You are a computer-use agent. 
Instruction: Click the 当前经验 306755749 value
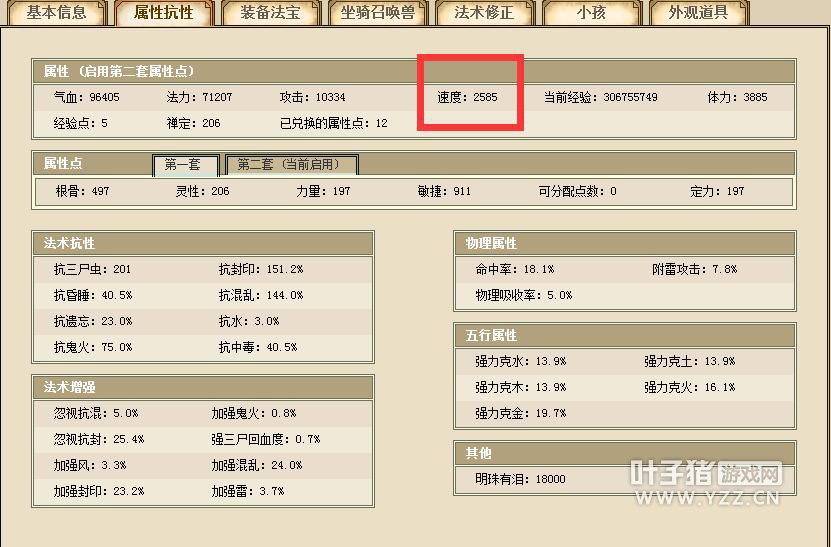pos(600,98)
